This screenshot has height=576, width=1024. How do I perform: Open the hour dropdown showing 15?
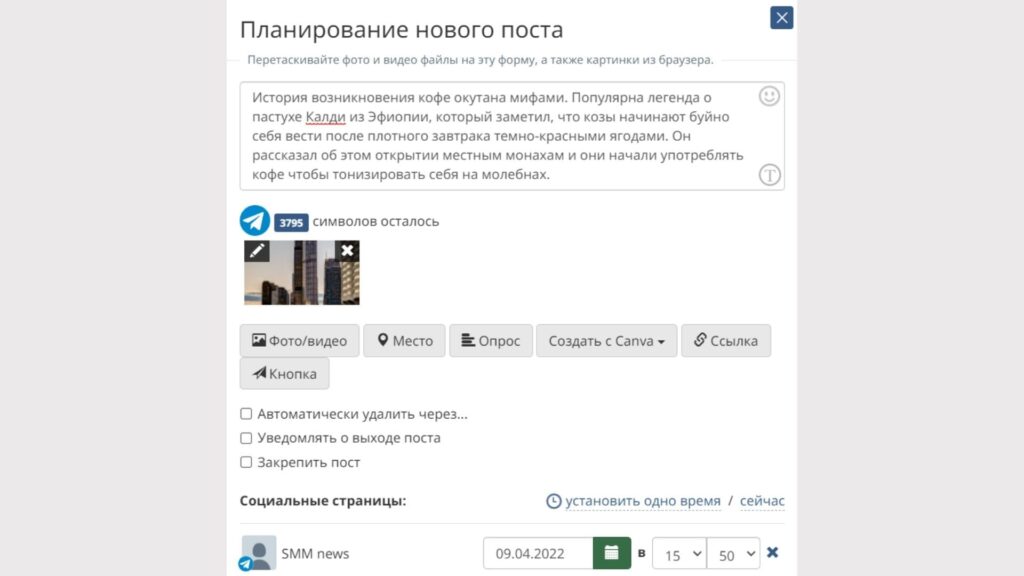[678, 553]
